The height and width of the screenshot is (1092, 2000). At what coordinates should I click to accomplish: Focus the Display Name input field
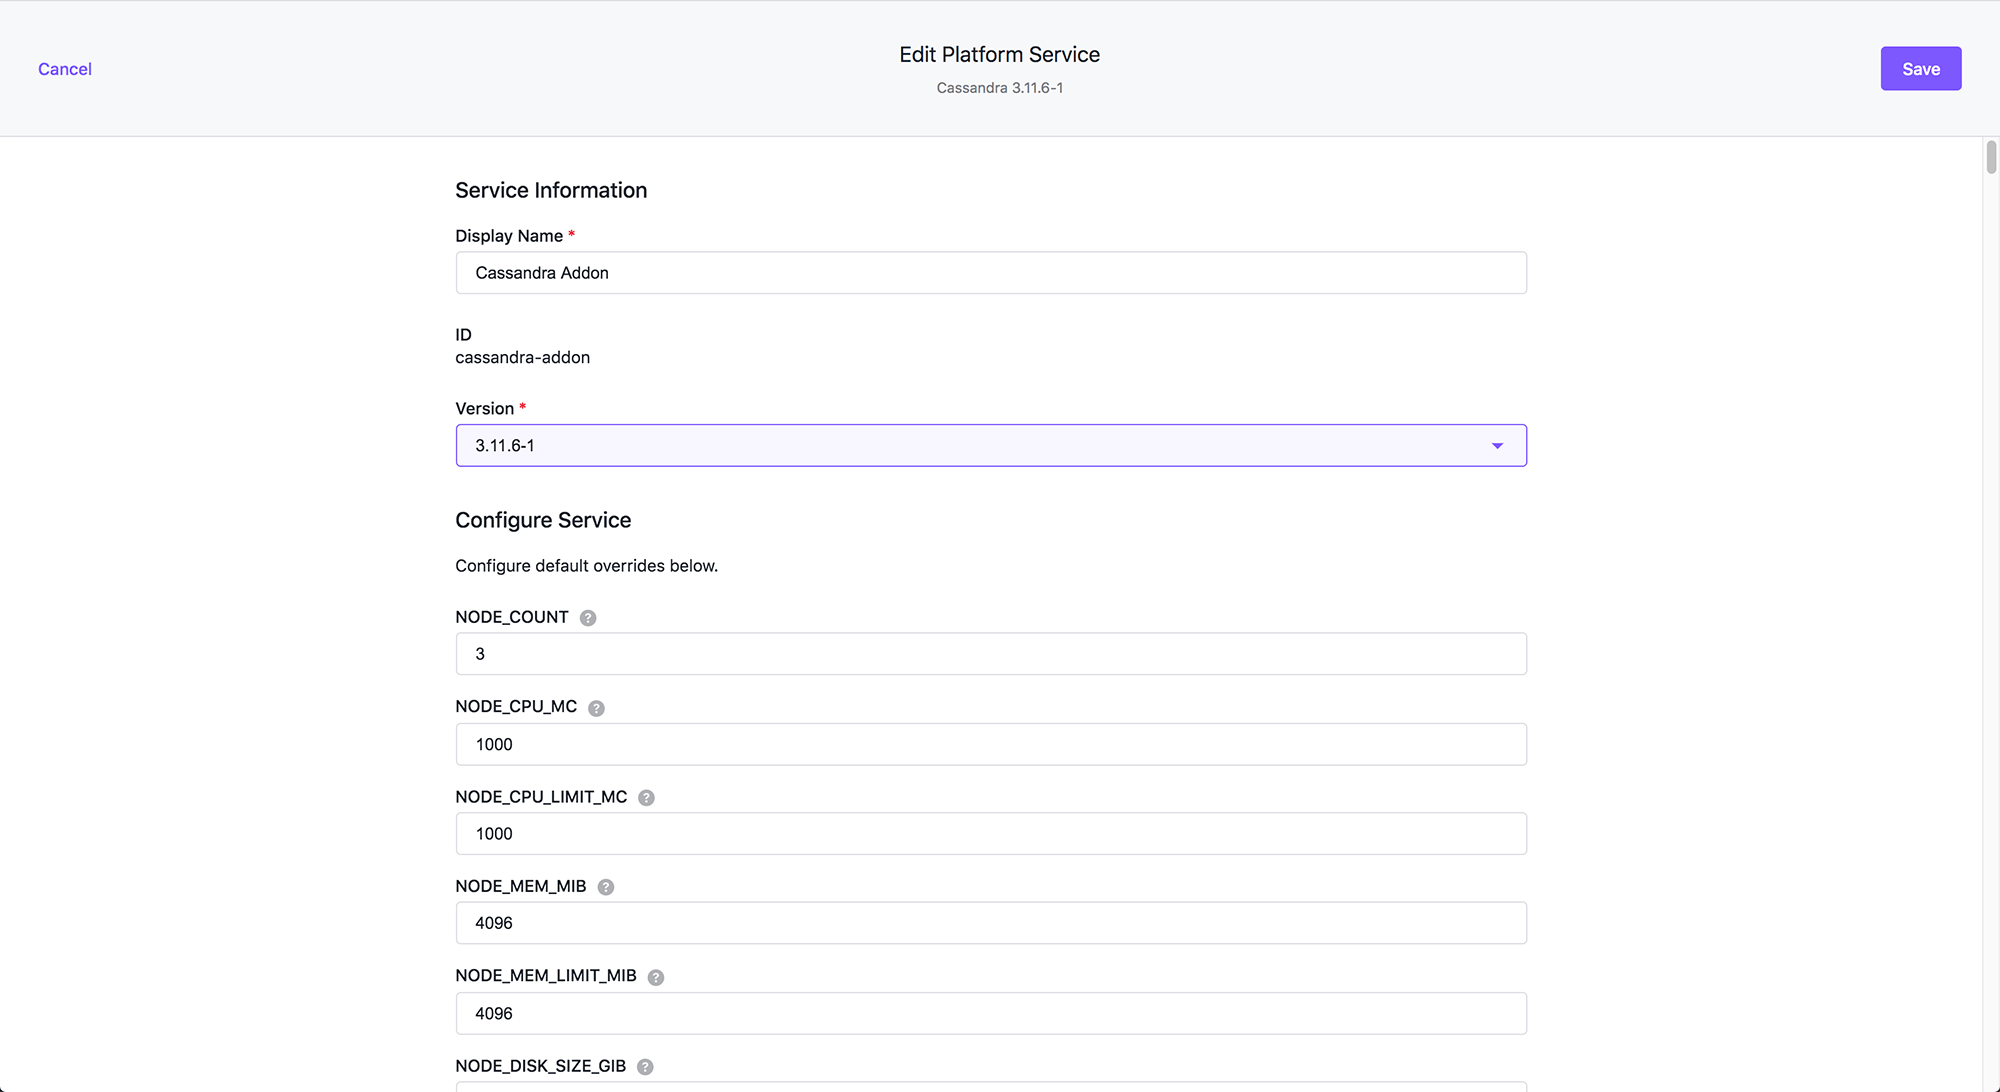click(991, 273)
